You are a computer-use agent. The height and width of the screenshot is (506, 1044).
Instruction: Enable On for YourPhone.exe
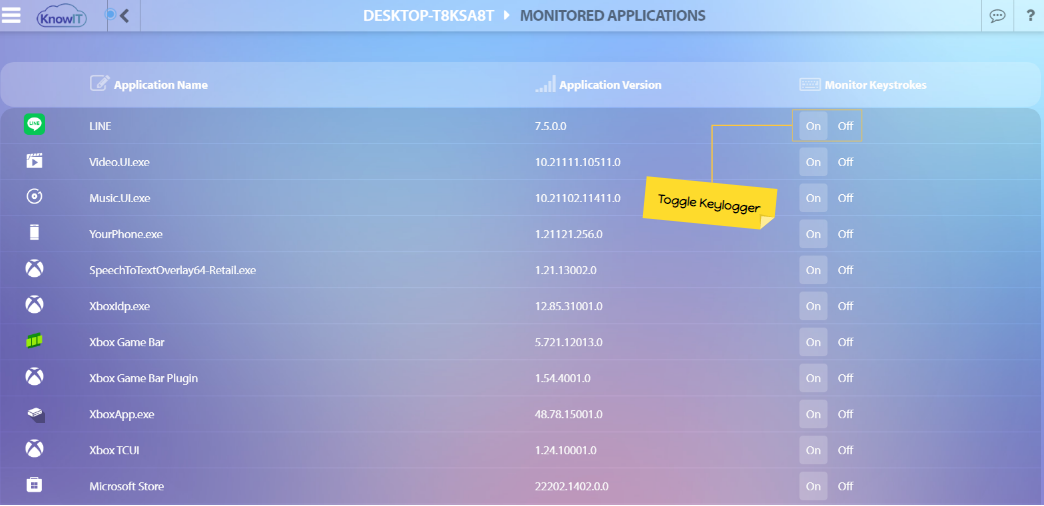point(813,234)
